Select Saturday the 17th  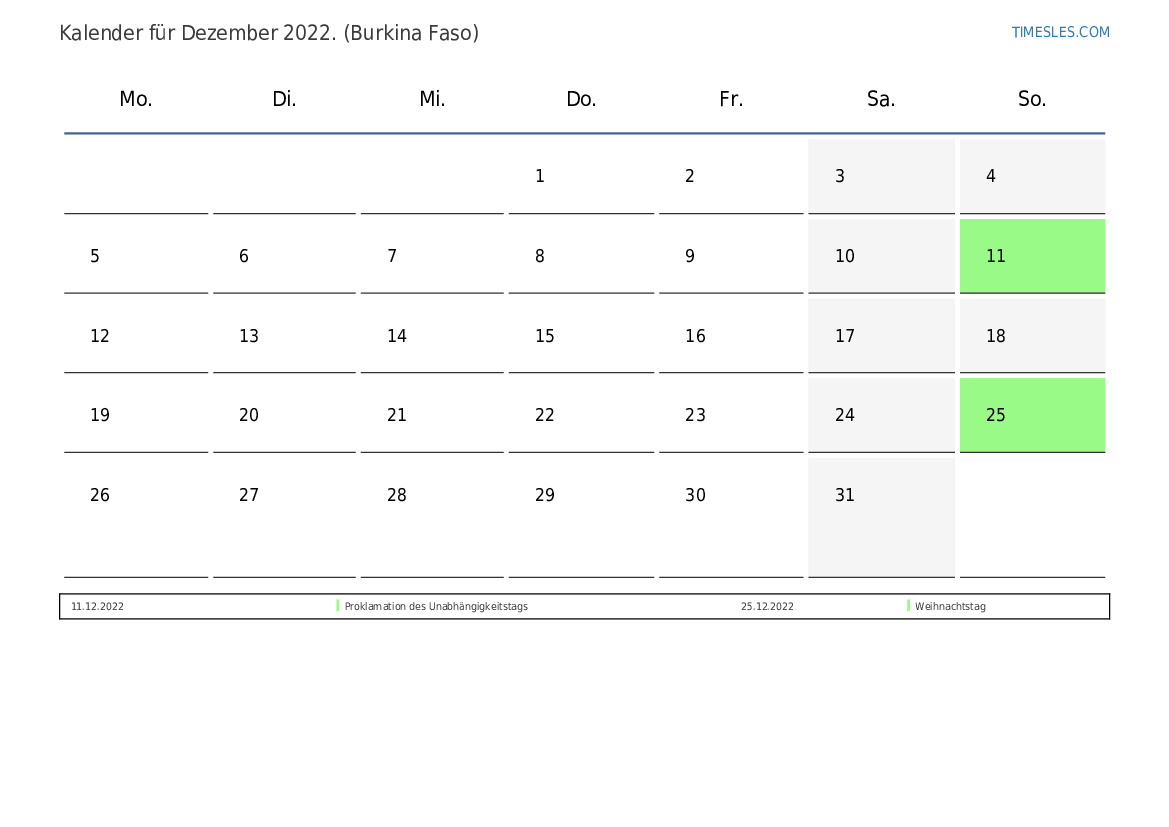[x=881, y=336]
